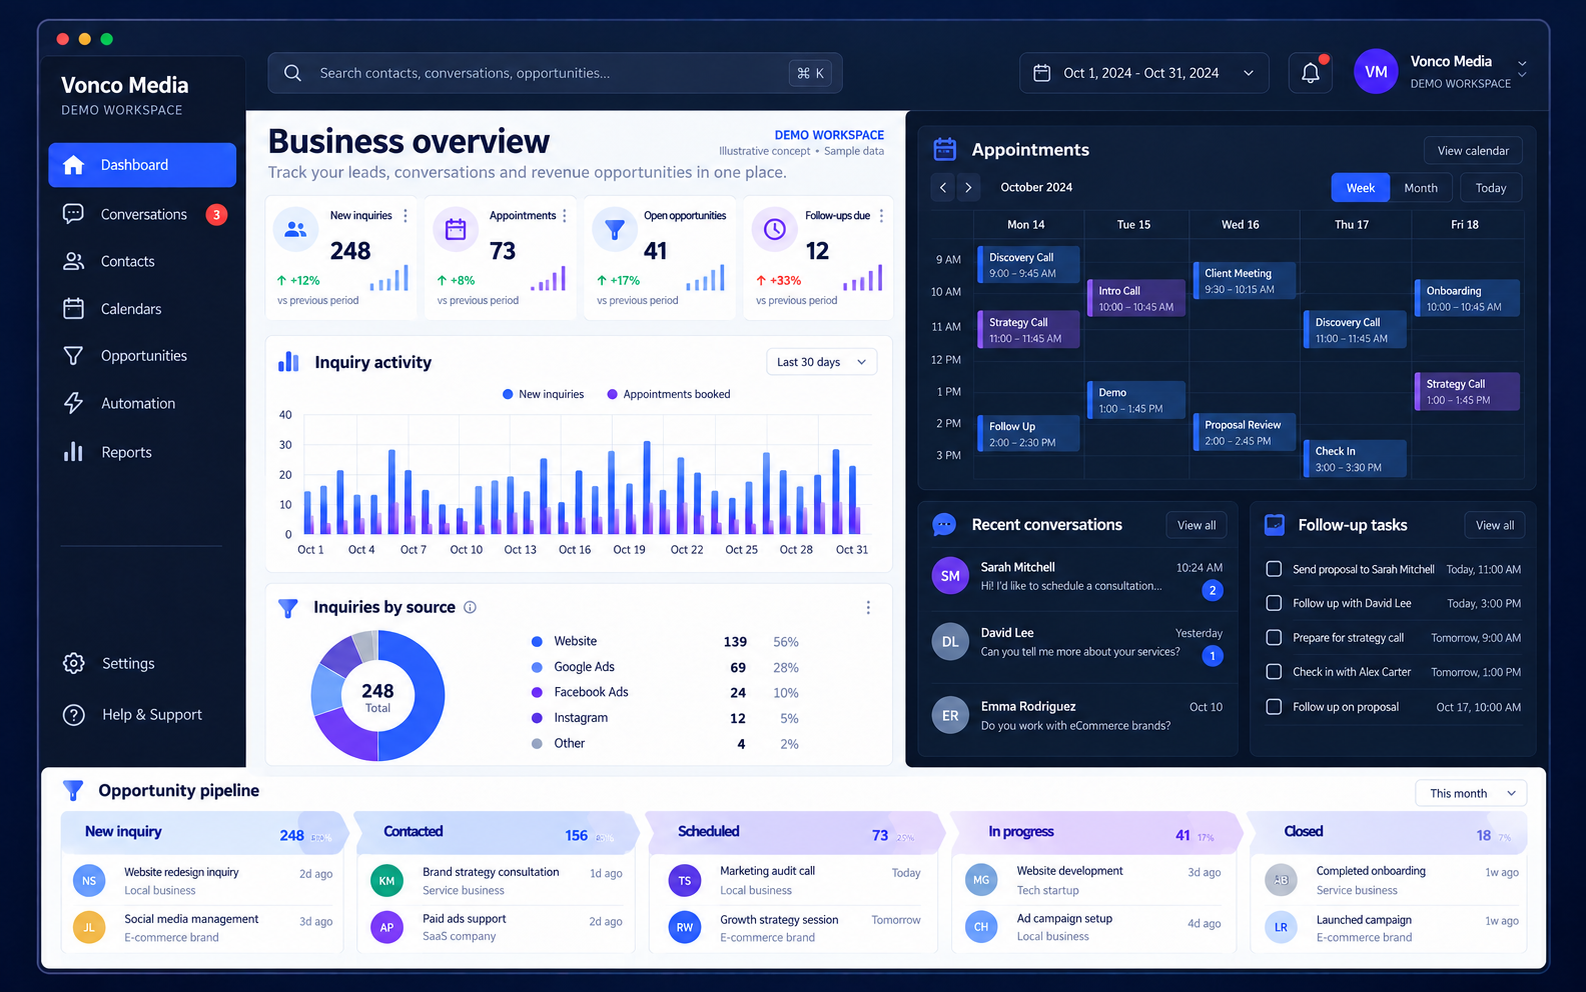Check Prepare for strategy call task

1274,637
